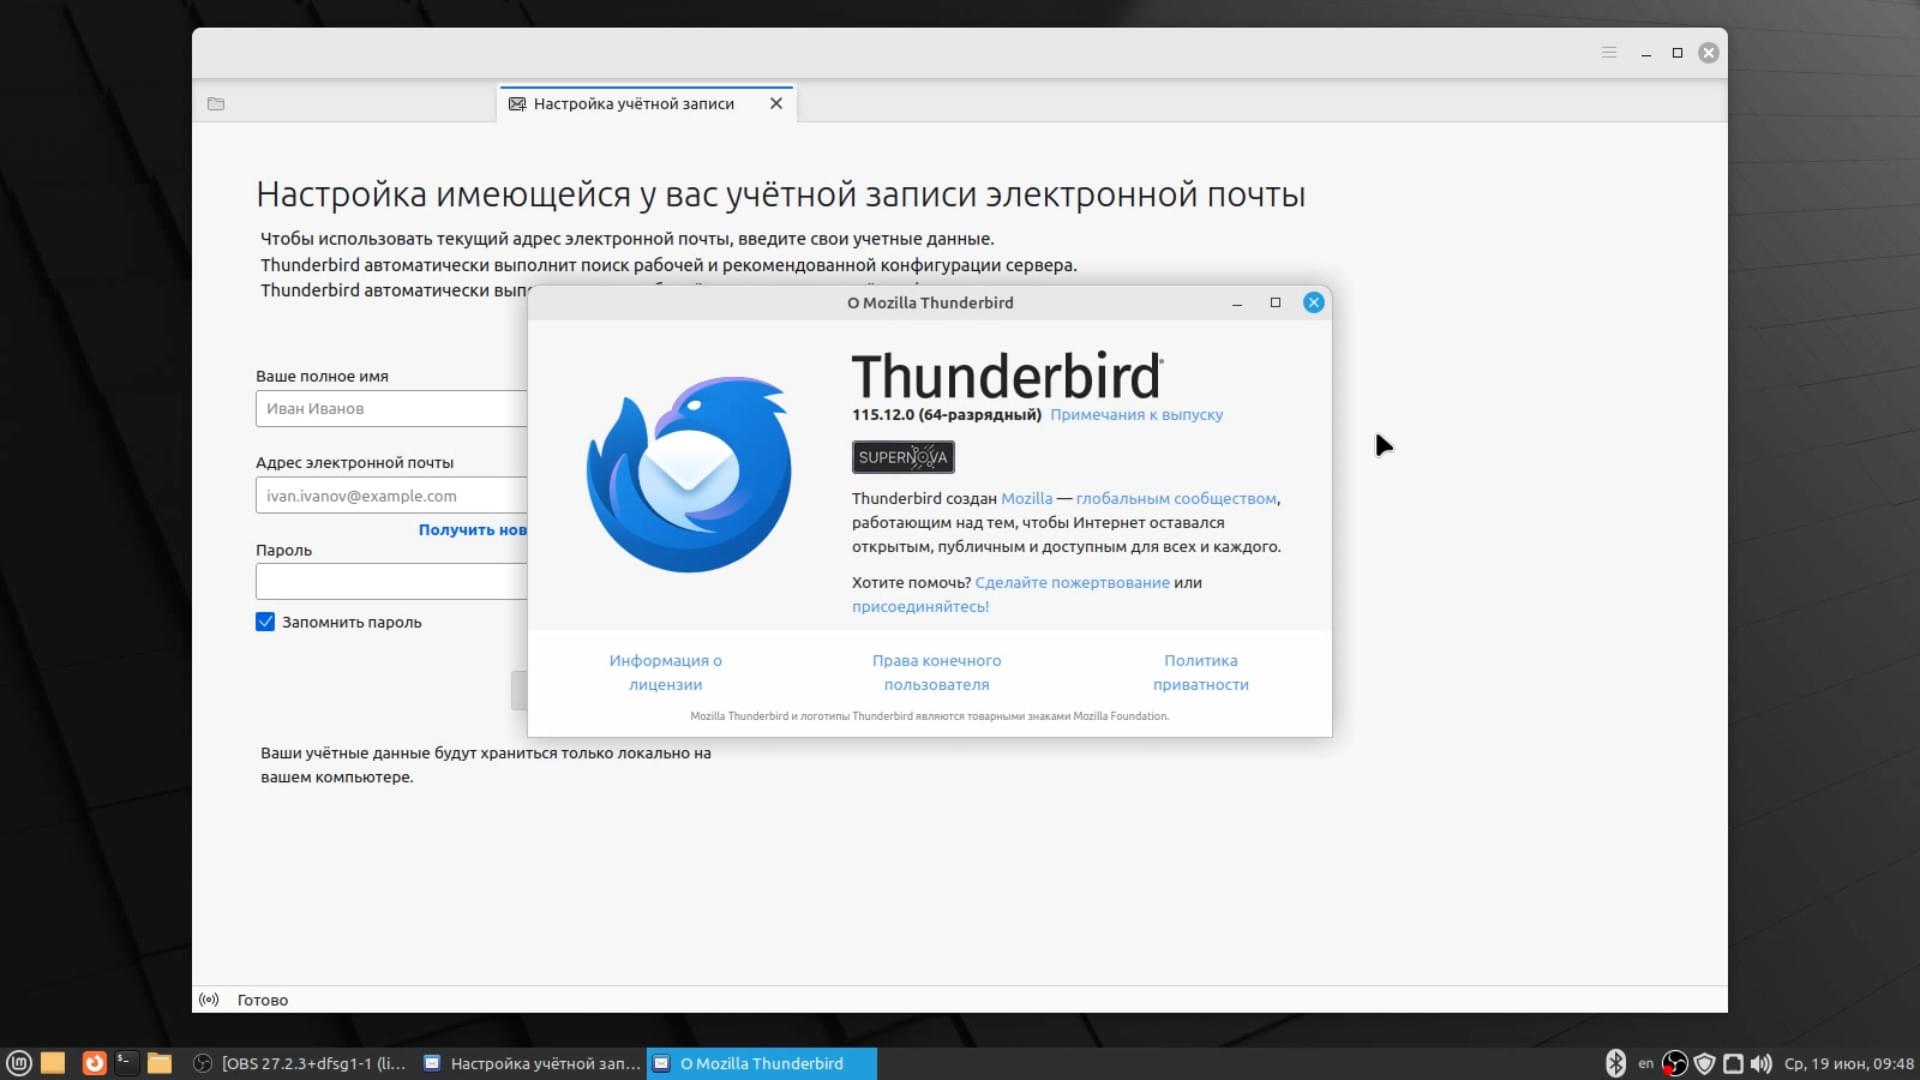Open Политика приватности link
Screen dimensions: 1920x1080
coord(1200,672)
